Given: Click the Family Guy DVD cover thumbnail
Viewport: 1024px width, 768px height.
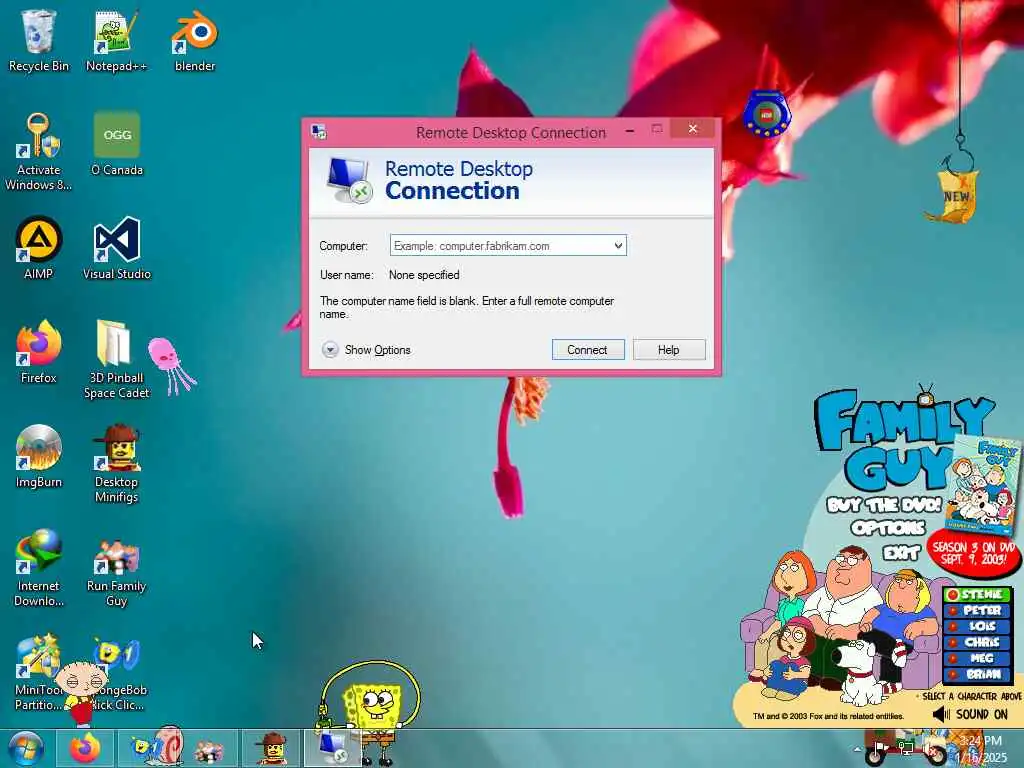Looking at the screenshot, I should coord(984,485).
